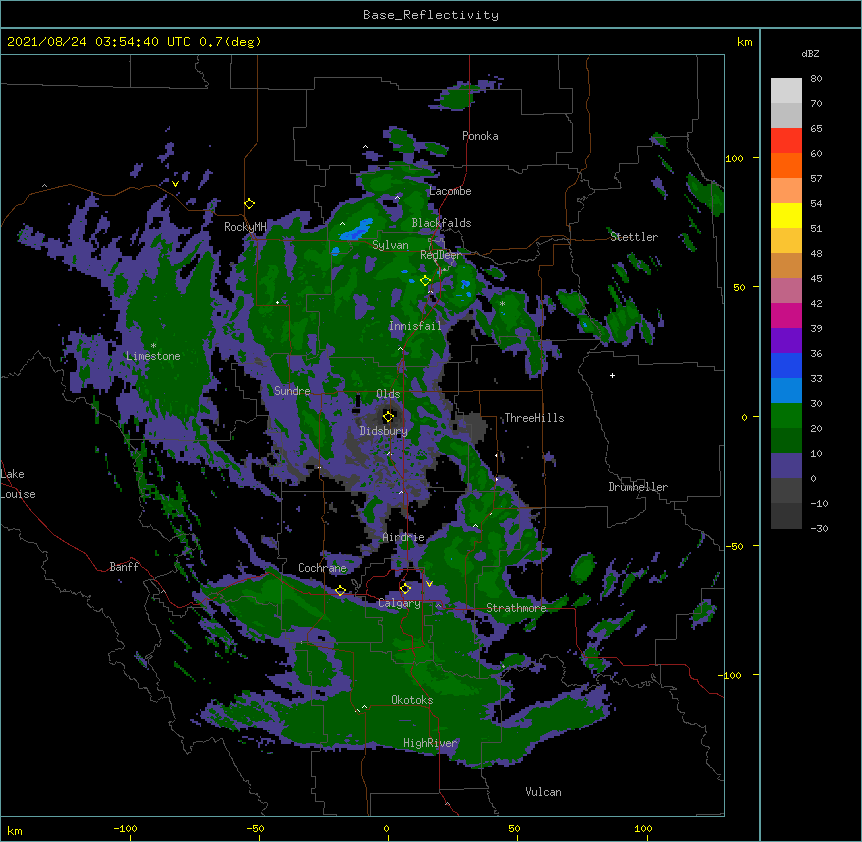Click the yellow diamond marker near RedDeer
The width and height of the screenshot is (862, 842).
point(425,280)
